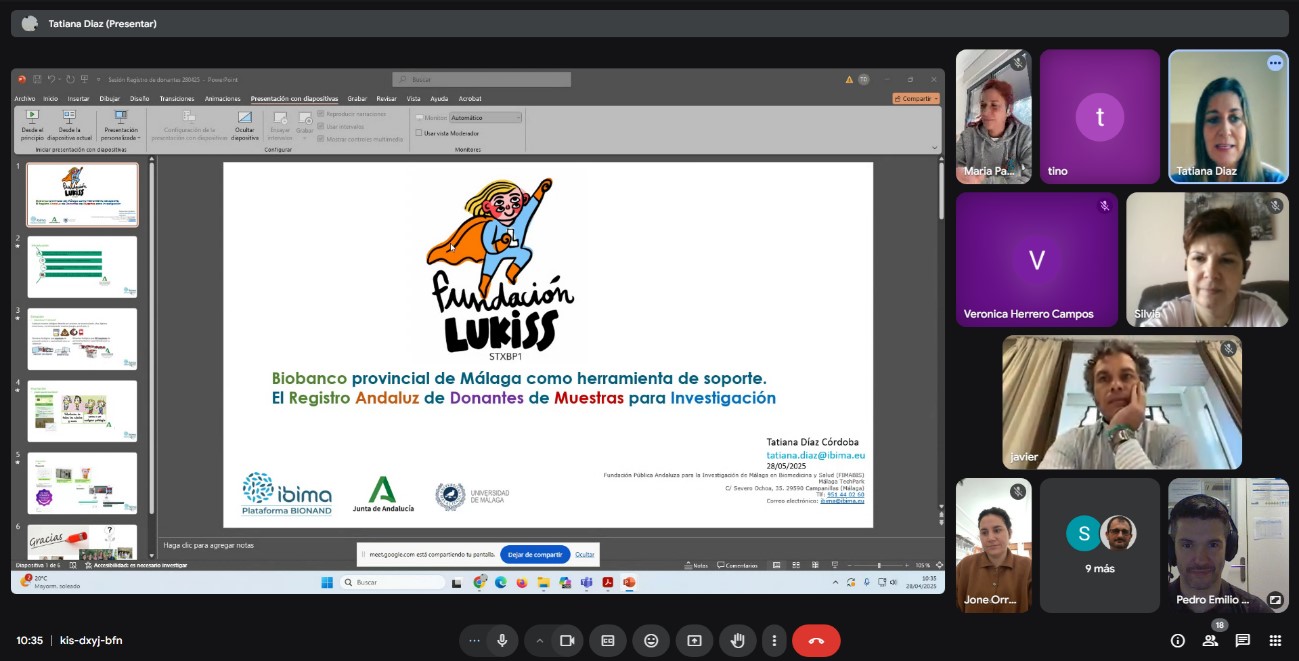Toggle Reproducir narraciones checkbox
Image resolution: width=1299 pixels, height=661 pixels.
coord(320,114)
